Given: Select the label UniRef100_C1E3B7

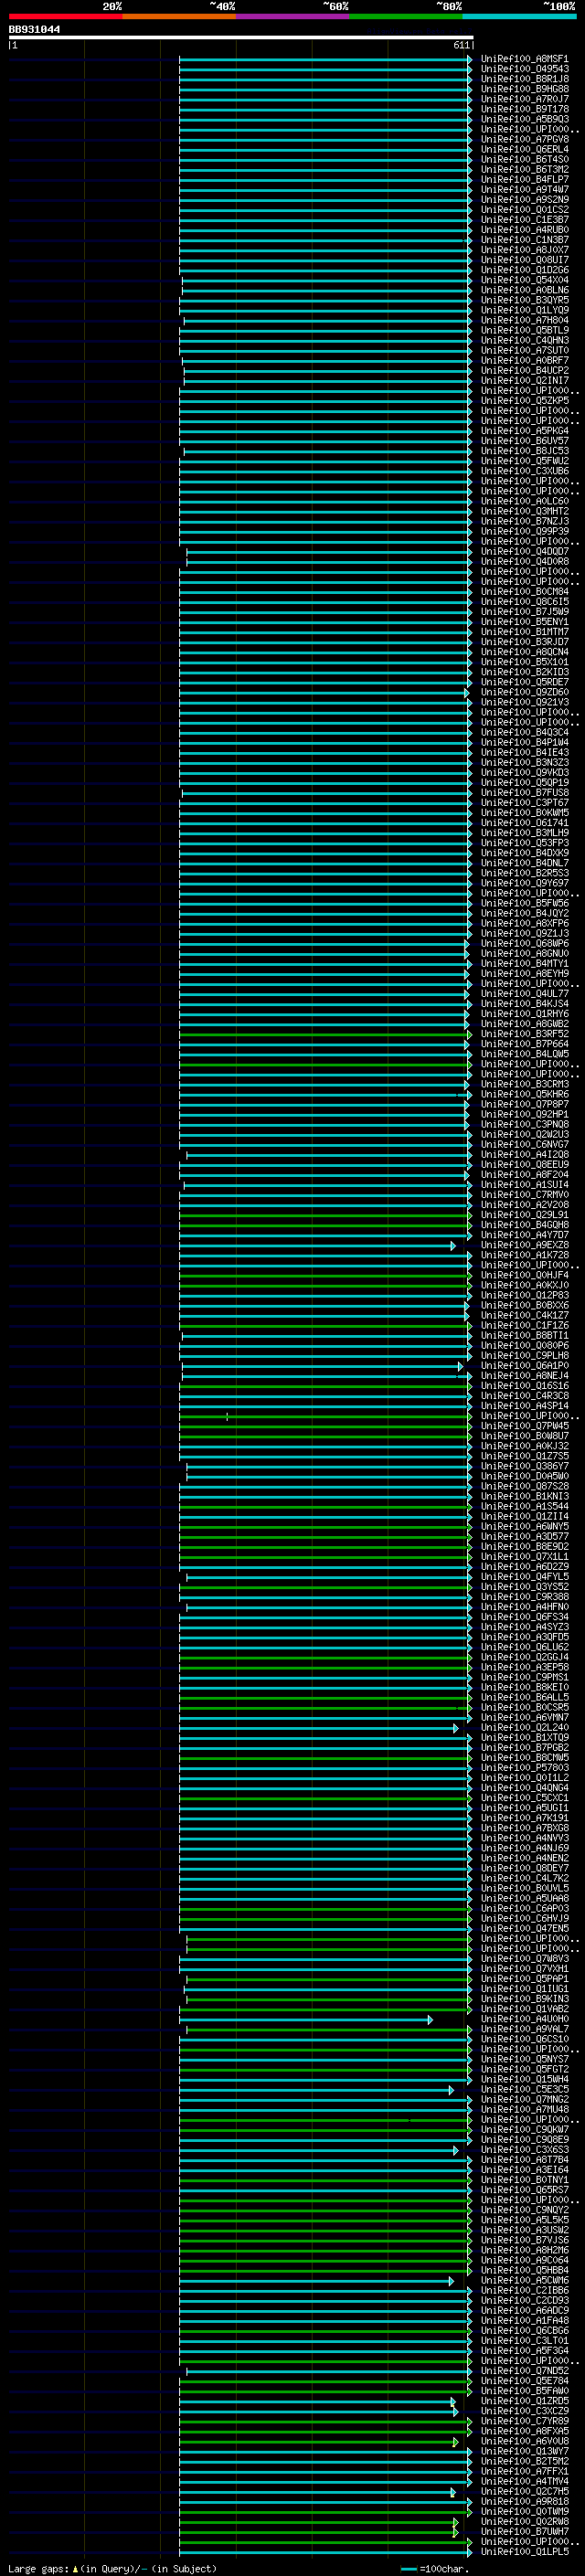Looking at the screenshot, I should (x=524, y=220).
